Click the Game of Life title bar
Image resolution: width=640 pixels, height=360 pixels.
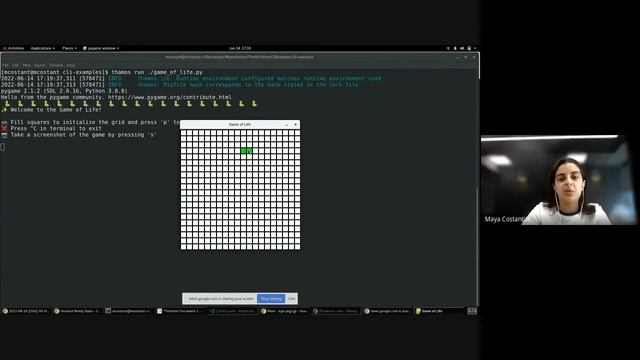(240, 124)
